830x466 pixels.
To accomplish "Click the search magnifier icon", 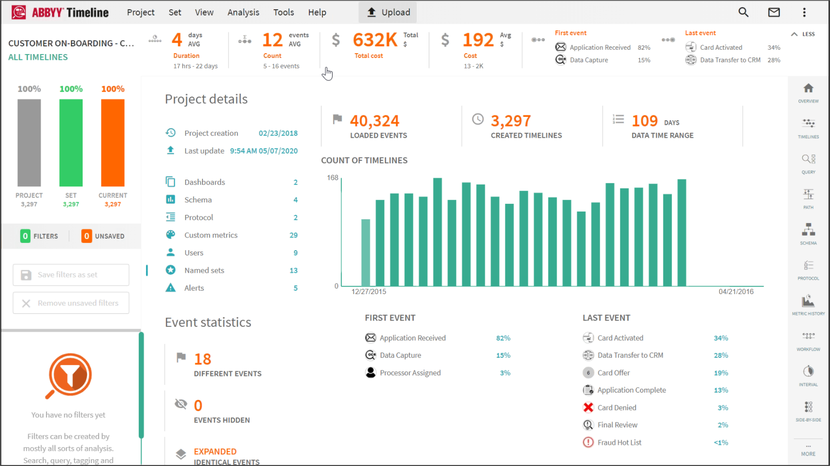I will tap(743, 13).
